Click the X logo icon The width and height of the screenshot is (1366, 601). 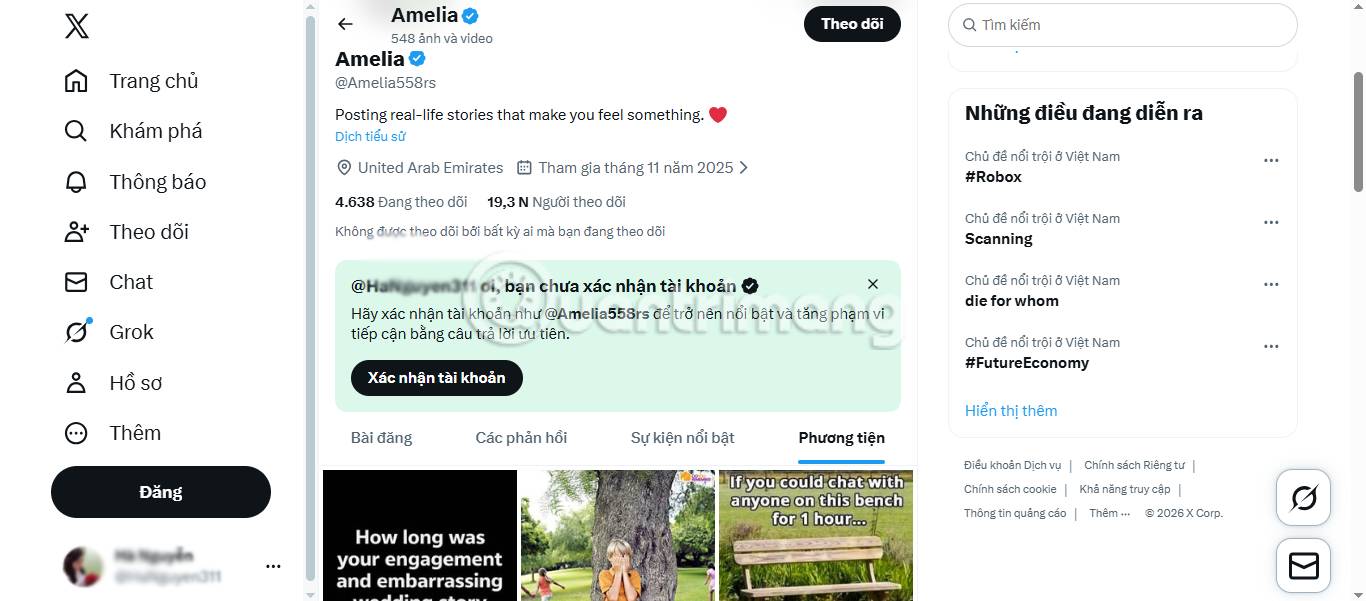coord(77,27)
